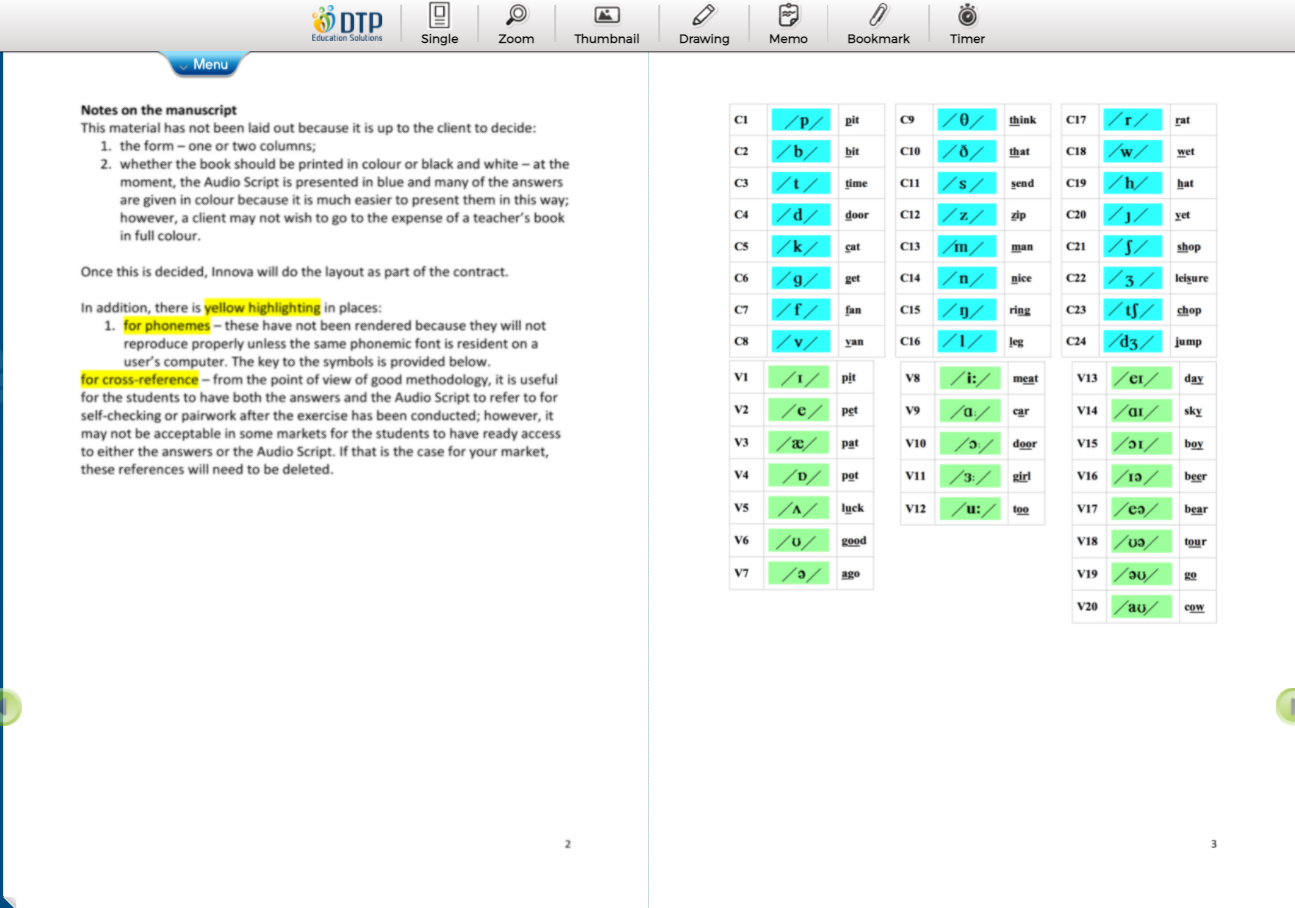Viewport: 1295px width, 908px height.
Task: Click the /p/ phoneme cell in row C1
Action: point(801,120)
